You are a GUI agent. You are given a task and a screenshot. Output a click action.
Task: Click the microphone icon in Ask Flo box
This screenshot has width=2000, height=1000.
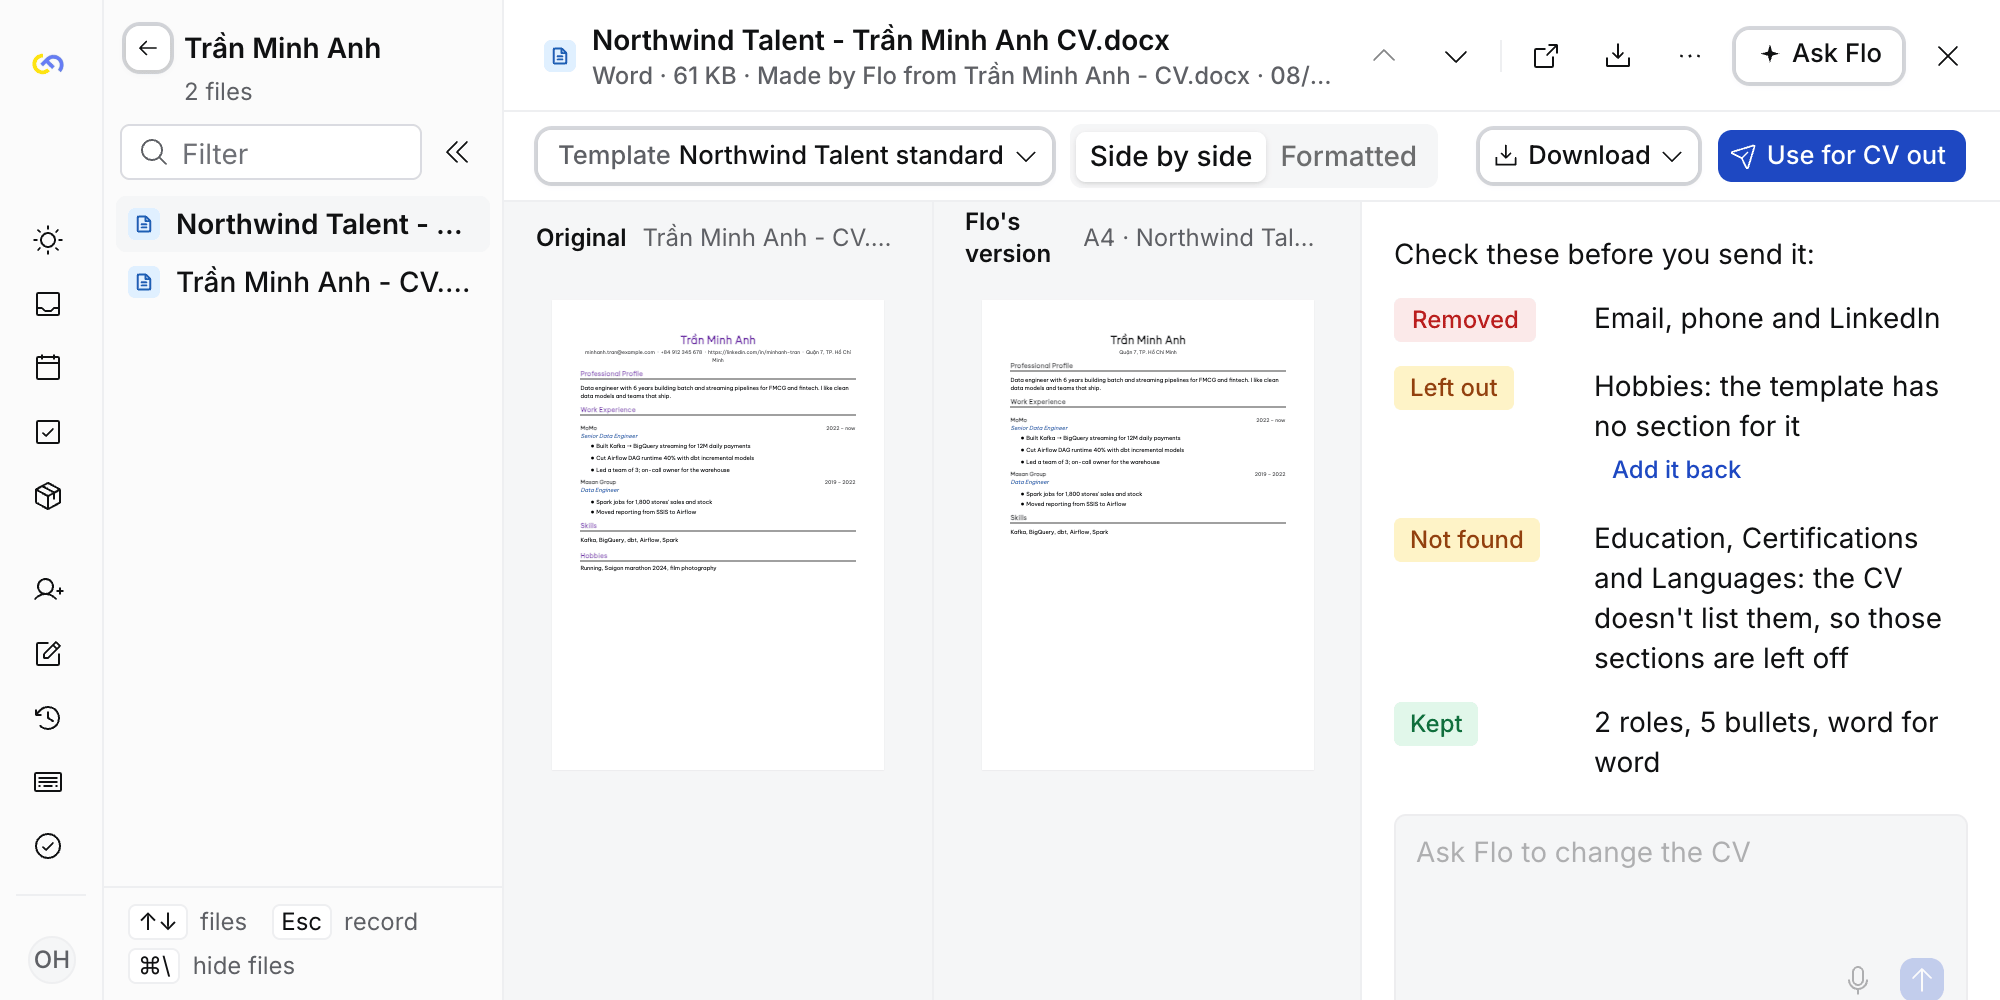pyautogui.click(x=1858, y=979)
